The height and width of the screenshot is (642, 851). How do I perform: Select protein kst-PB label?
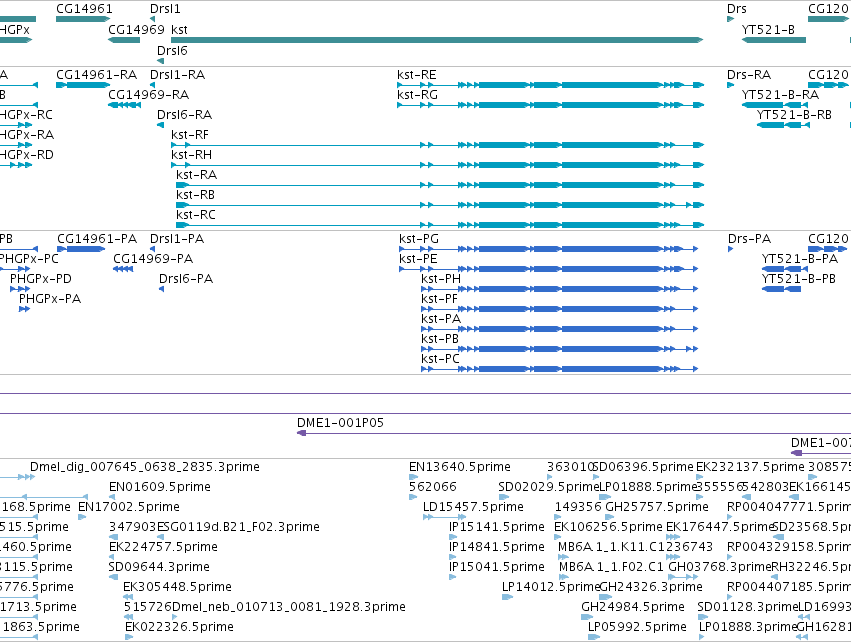click(440, 339)
